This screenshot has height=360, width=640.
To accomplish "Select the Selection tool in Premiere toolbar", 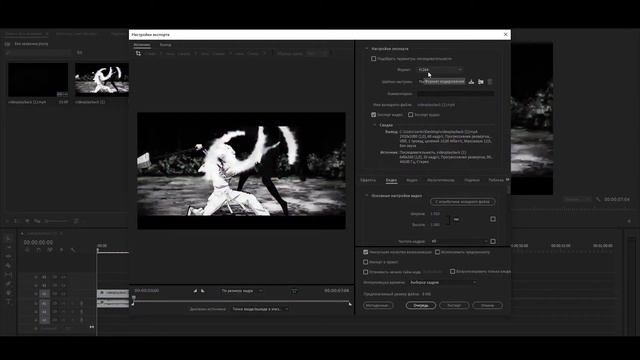I will pos(9,238).
